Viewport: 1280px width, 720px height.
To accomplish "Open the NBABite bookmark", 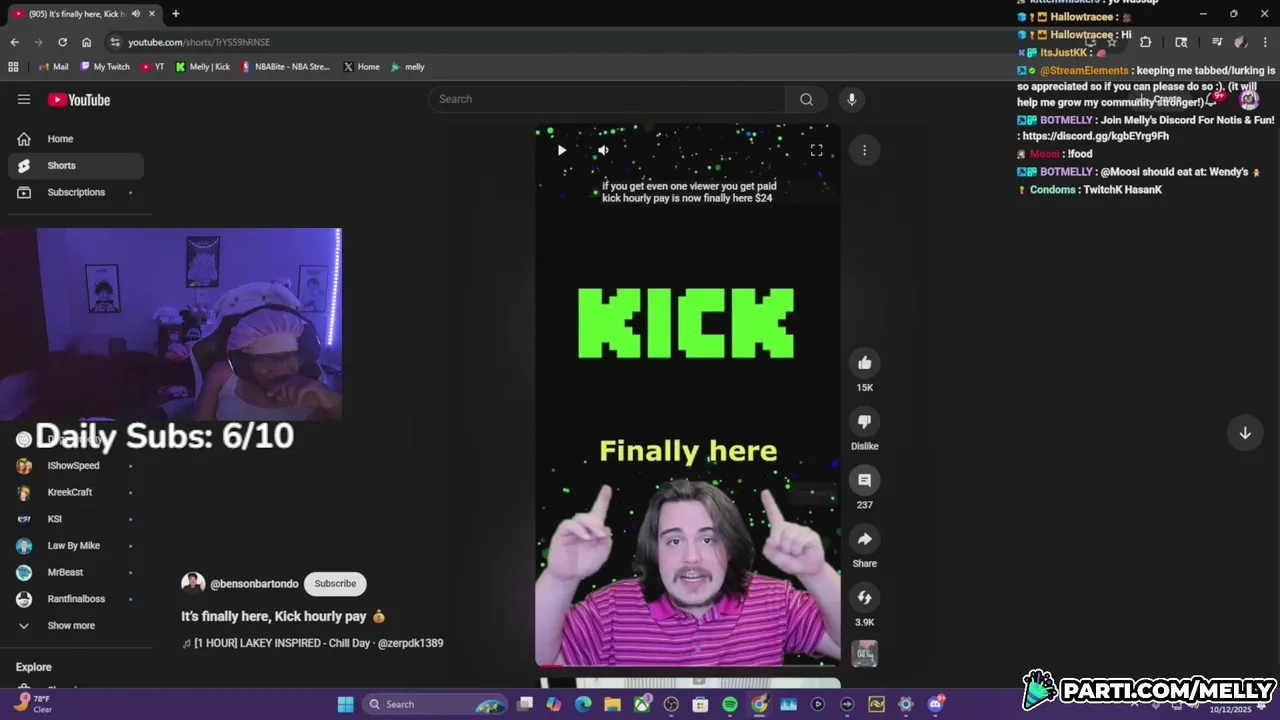I will (285, 67).
